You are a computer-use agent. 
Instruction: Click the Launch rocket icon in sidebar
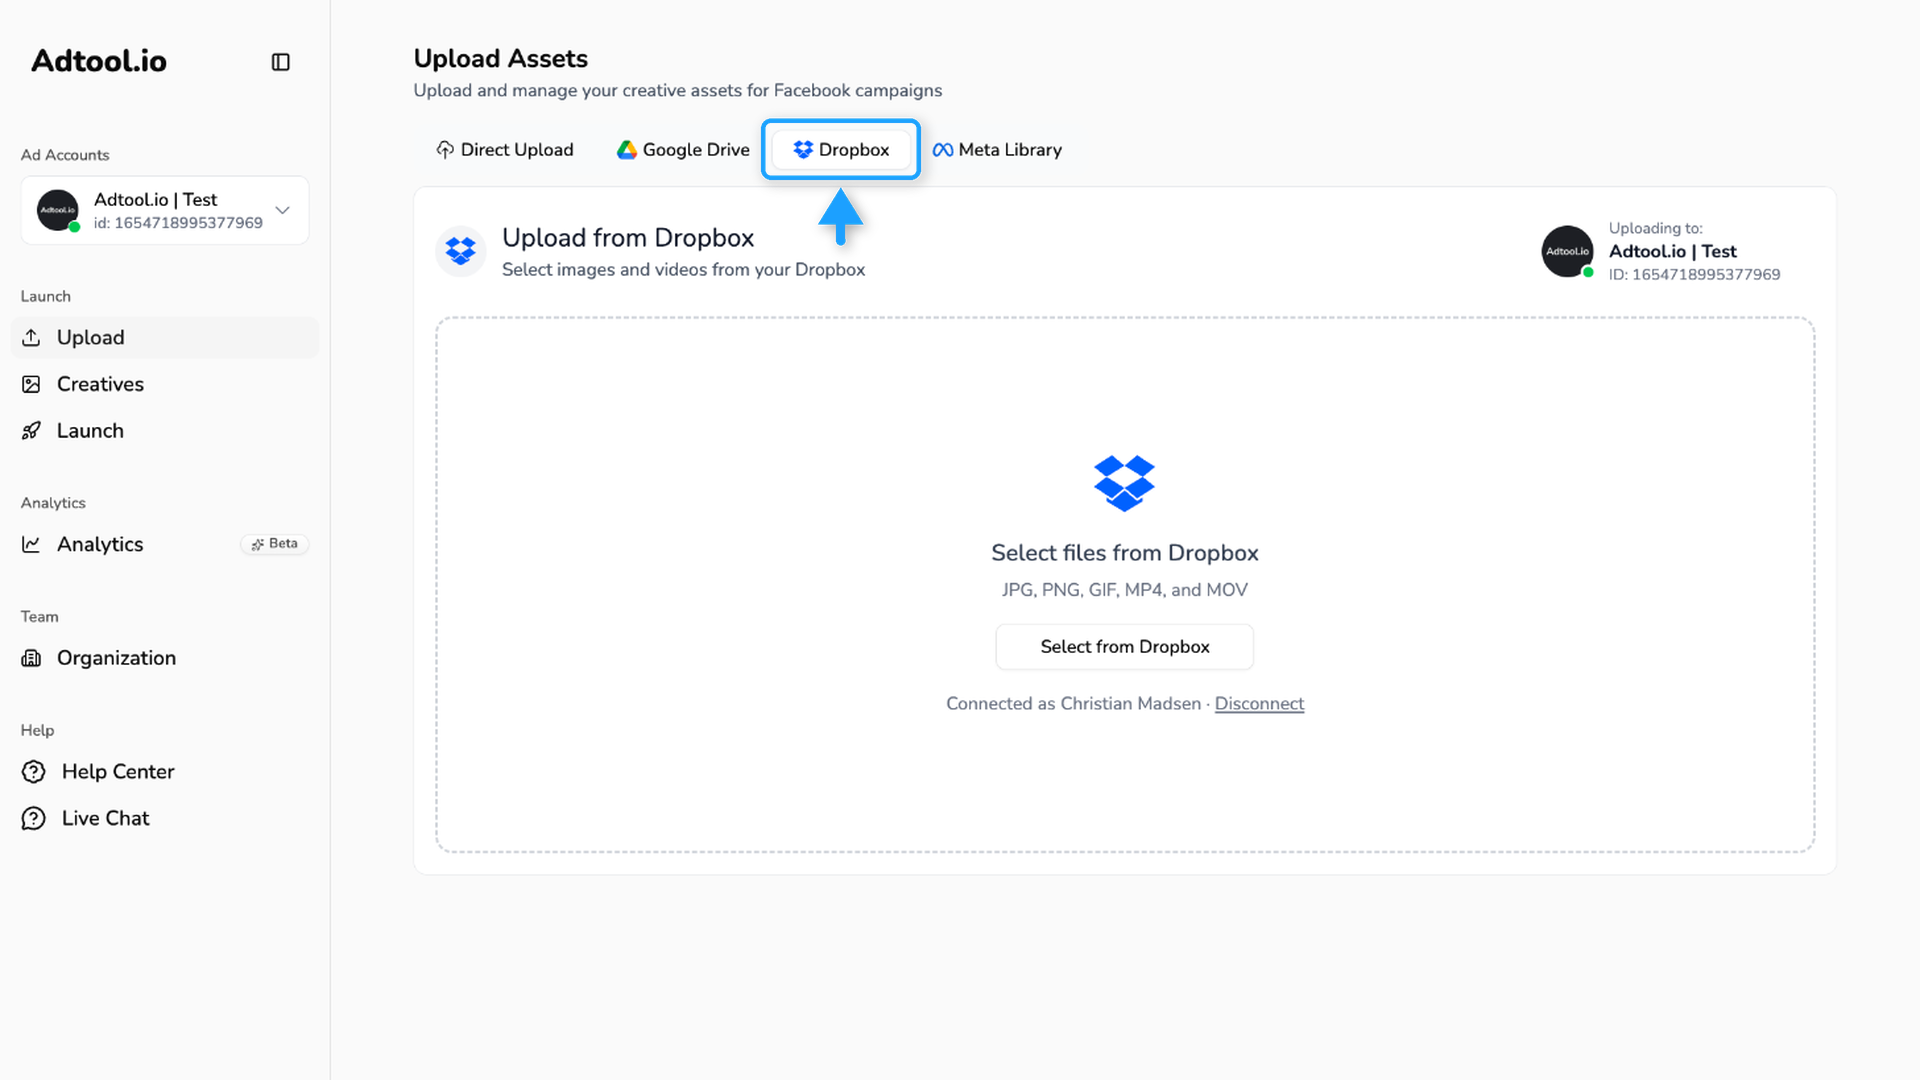32,431
